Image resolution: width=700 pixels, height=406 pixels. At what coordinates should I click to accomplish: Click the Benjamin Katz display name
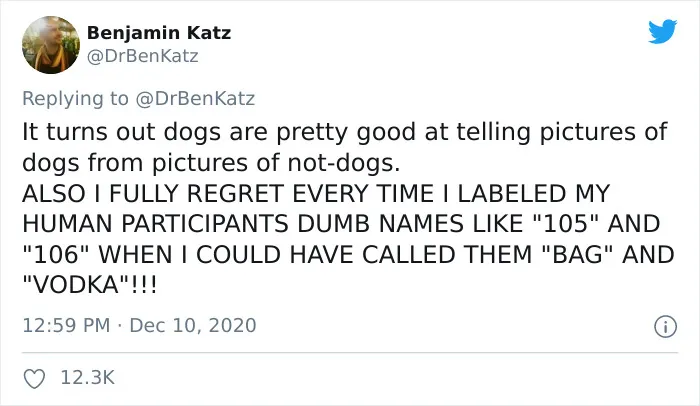159,33
